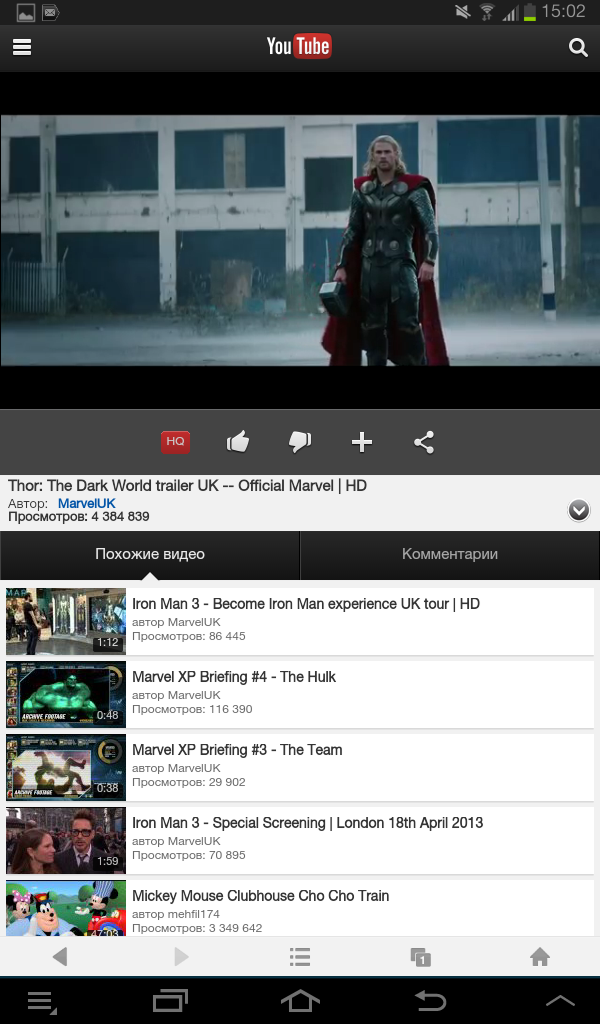
Task: Open browser bookmarks list icon
Action: click(300, 957)
